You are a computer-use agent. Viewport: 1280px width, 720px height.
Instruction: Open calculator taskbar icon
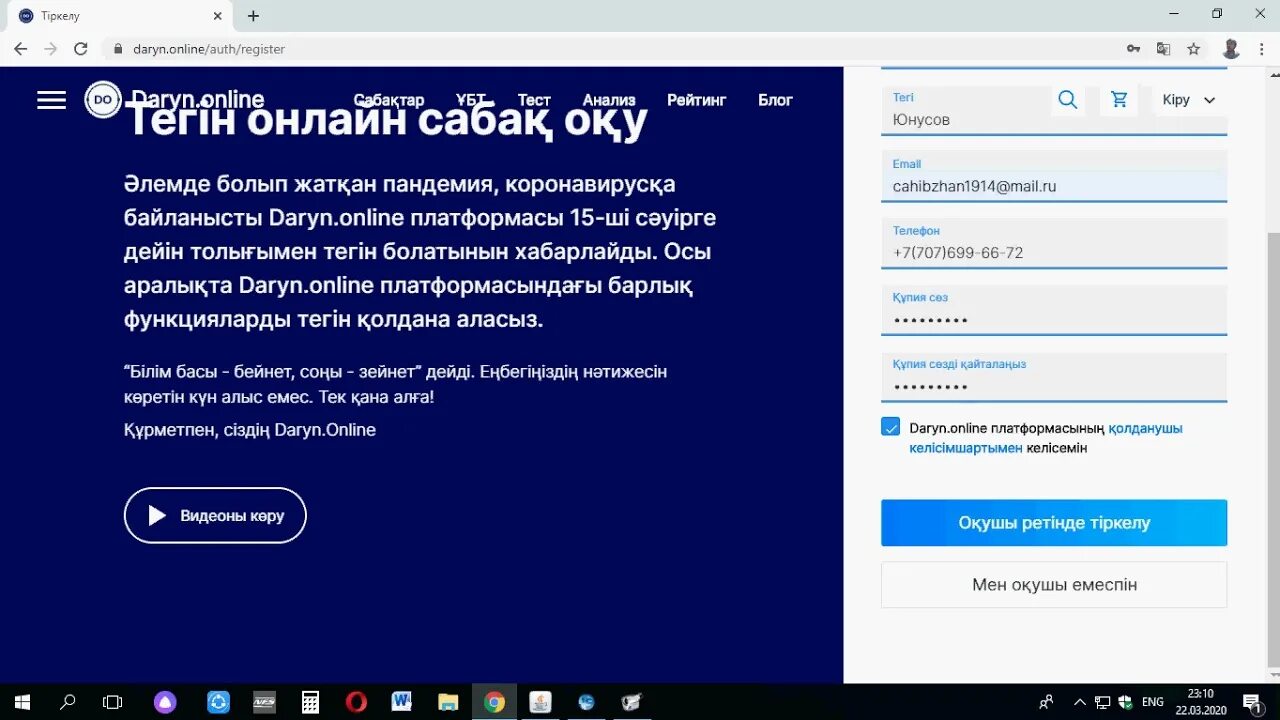click(310, 702)
